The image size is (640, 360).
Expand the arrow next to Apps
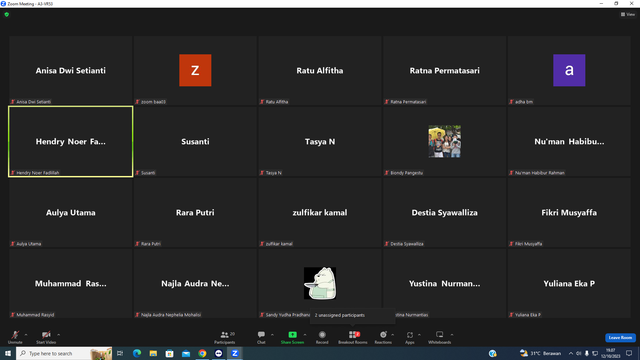pos(419,335)
